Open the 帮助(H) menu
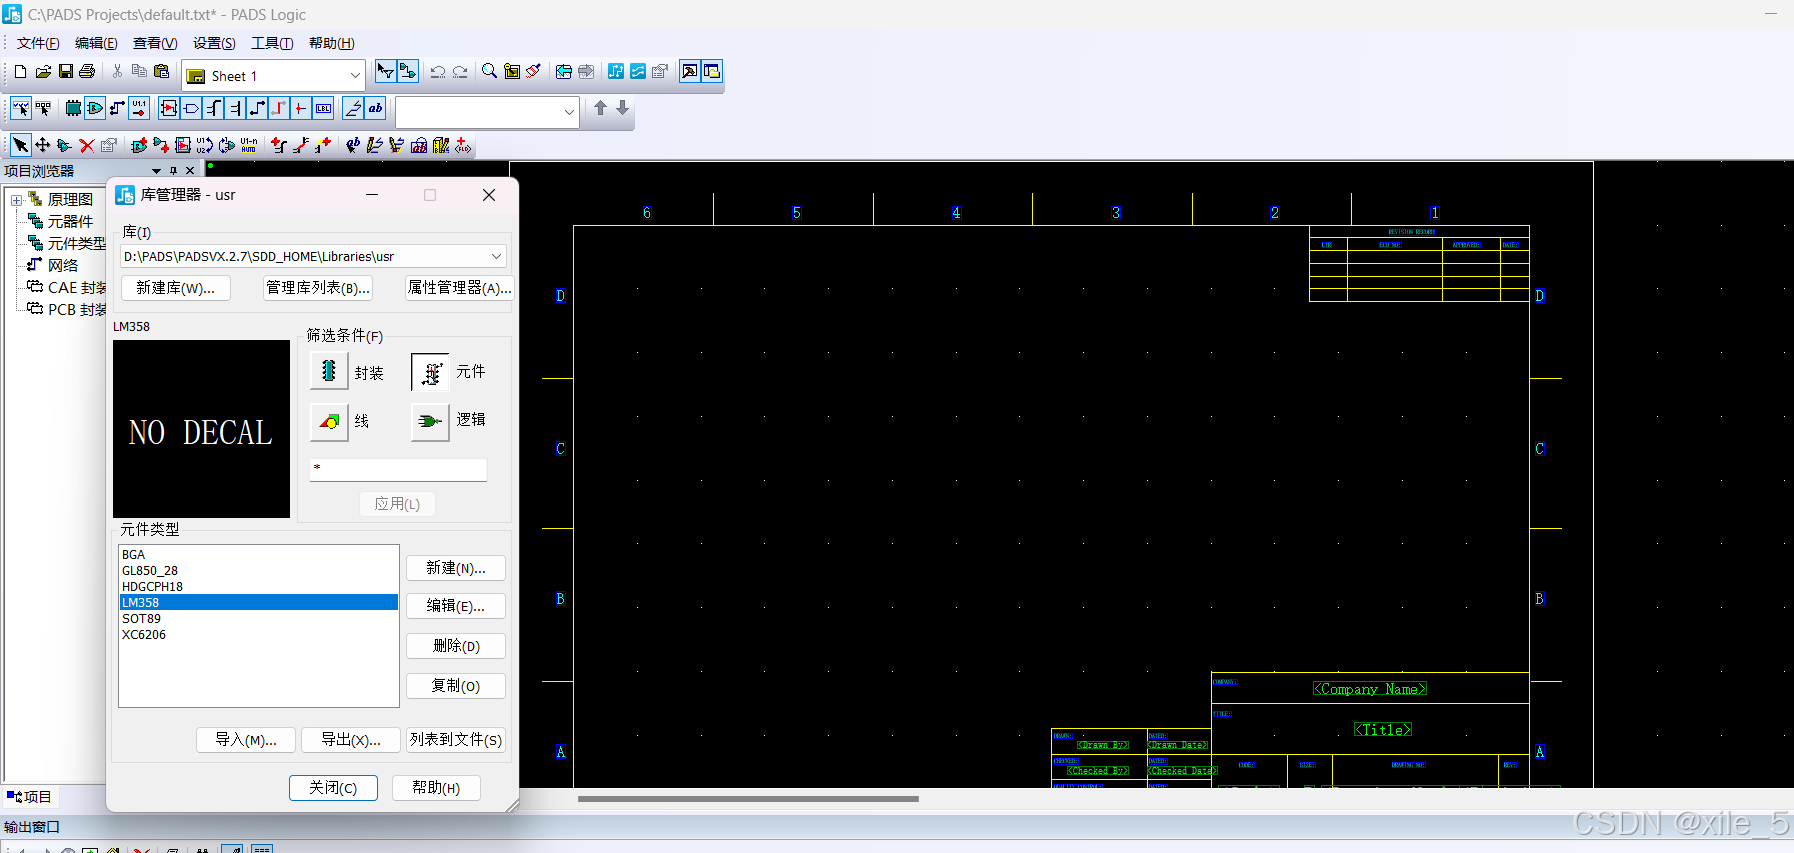Screen dimensions: 1794x853 coord(331,43)
